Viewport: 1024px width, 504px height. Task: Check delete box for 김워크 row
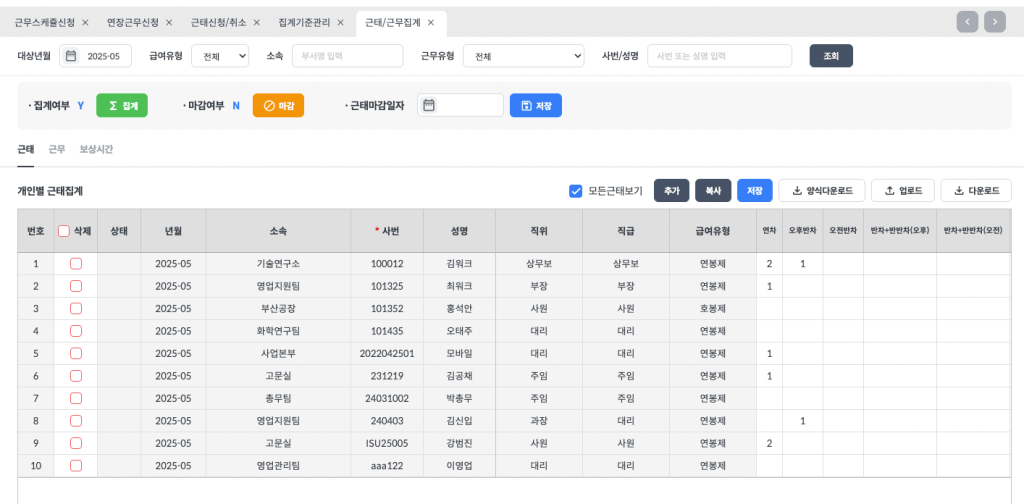(76, 264)
